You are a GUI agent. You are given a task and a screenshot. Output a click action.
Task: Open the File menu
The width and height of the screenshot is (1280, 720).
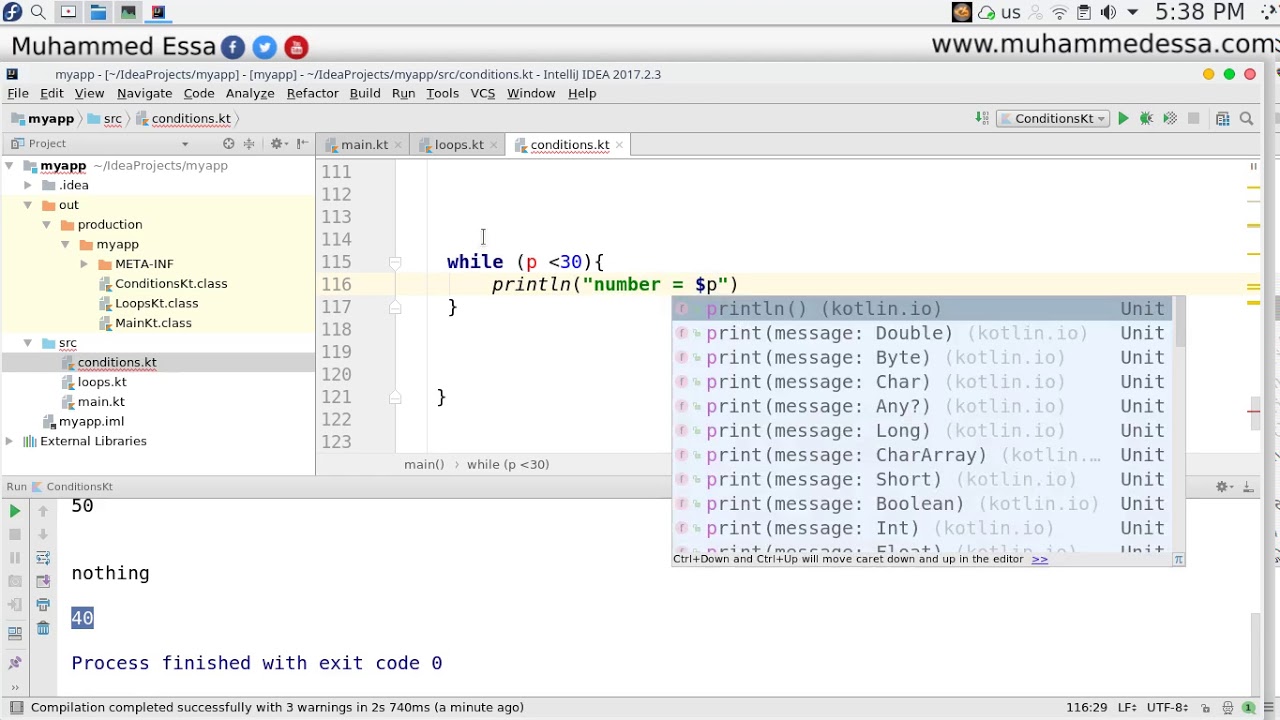18,93
